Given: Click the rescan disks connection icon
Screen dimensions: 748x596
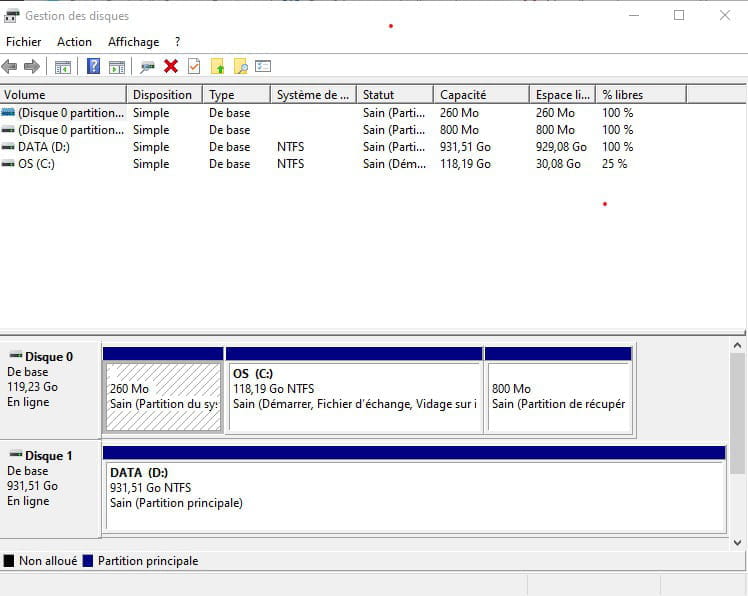Looking at the screenshot, I should click(147, 67).
